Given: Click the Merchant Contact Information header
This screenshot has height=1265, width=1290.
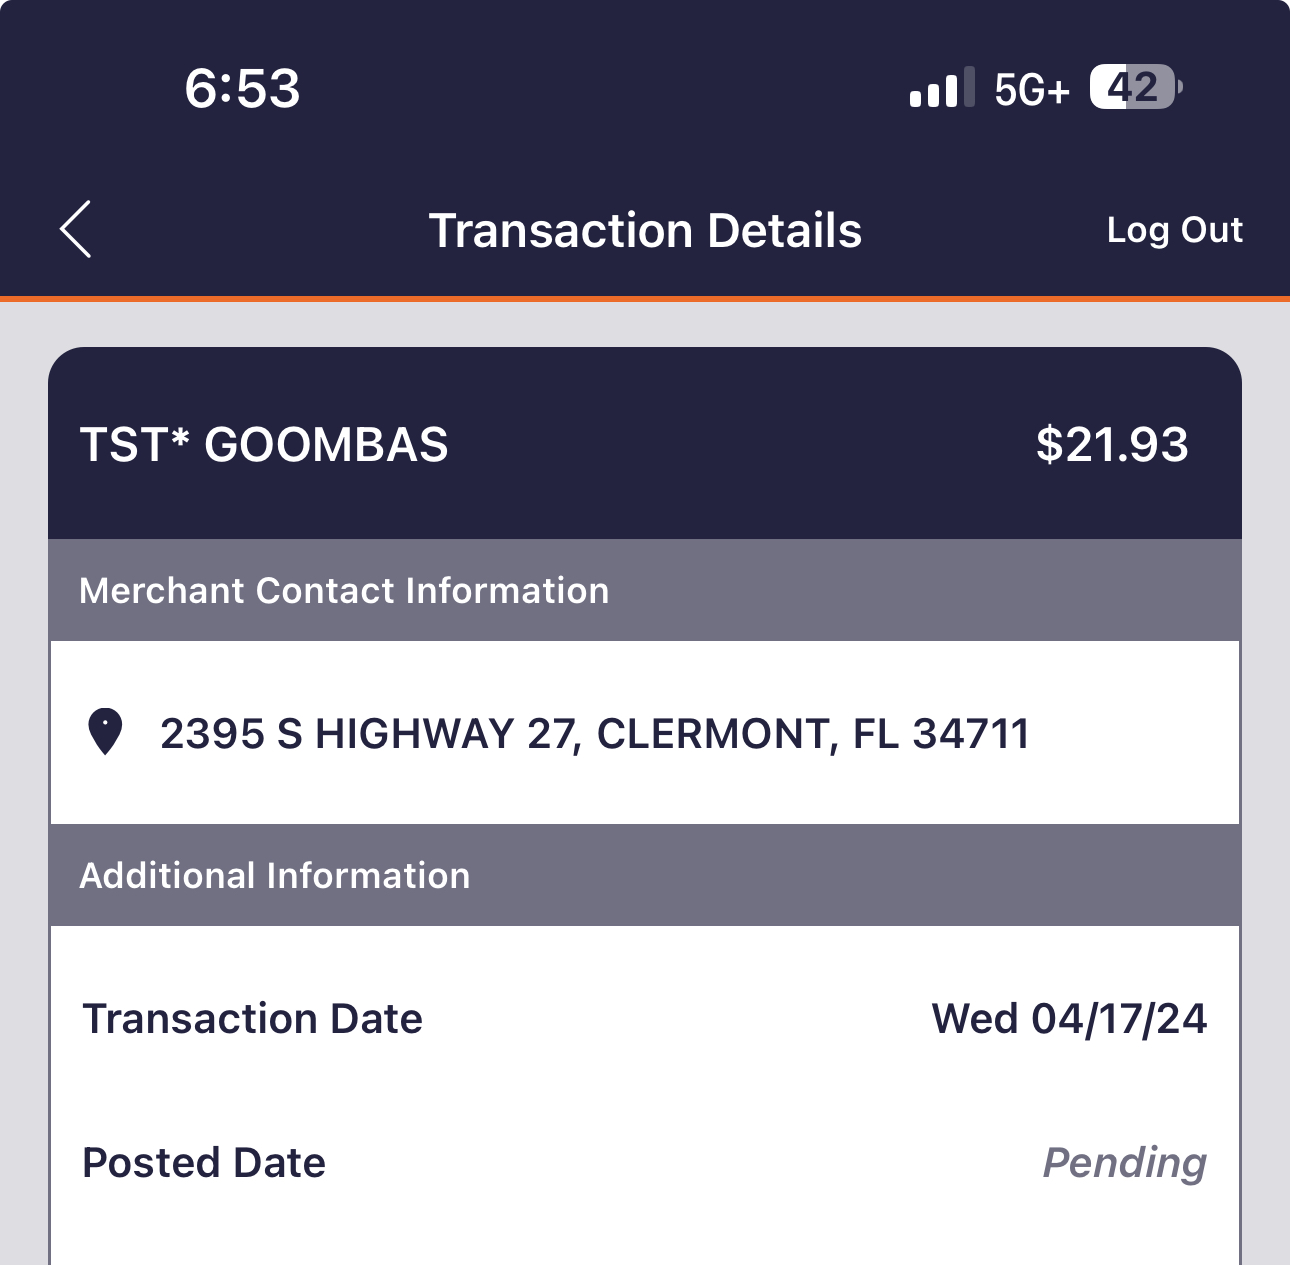Looking at the screenshot, I should pos(344,591).
